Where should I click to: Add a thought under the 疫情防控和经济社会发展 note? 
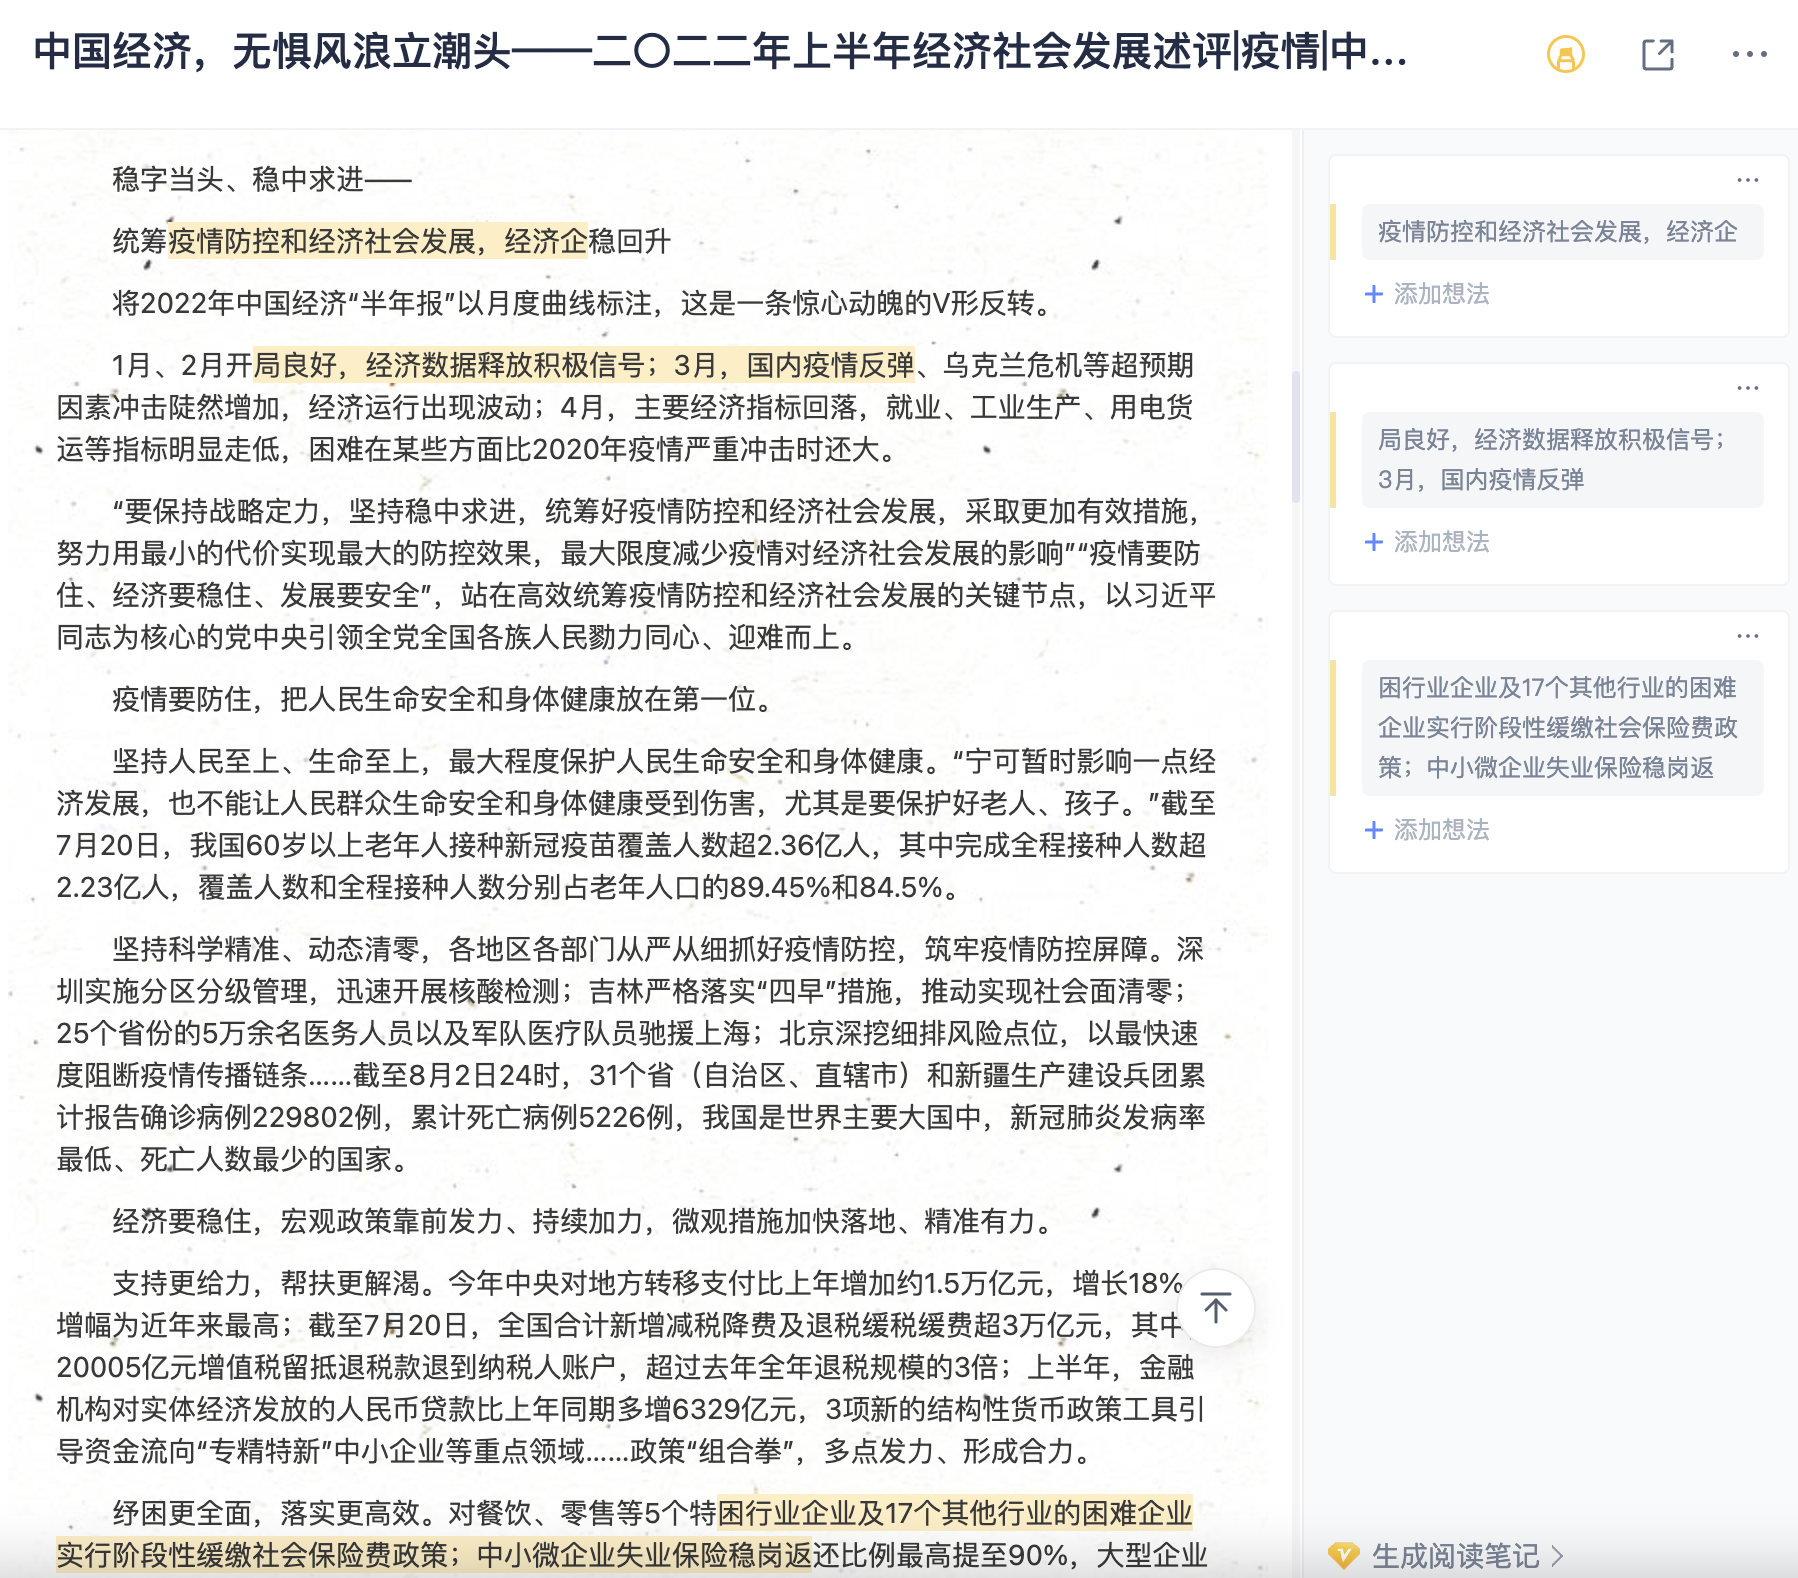[1427, 294]
